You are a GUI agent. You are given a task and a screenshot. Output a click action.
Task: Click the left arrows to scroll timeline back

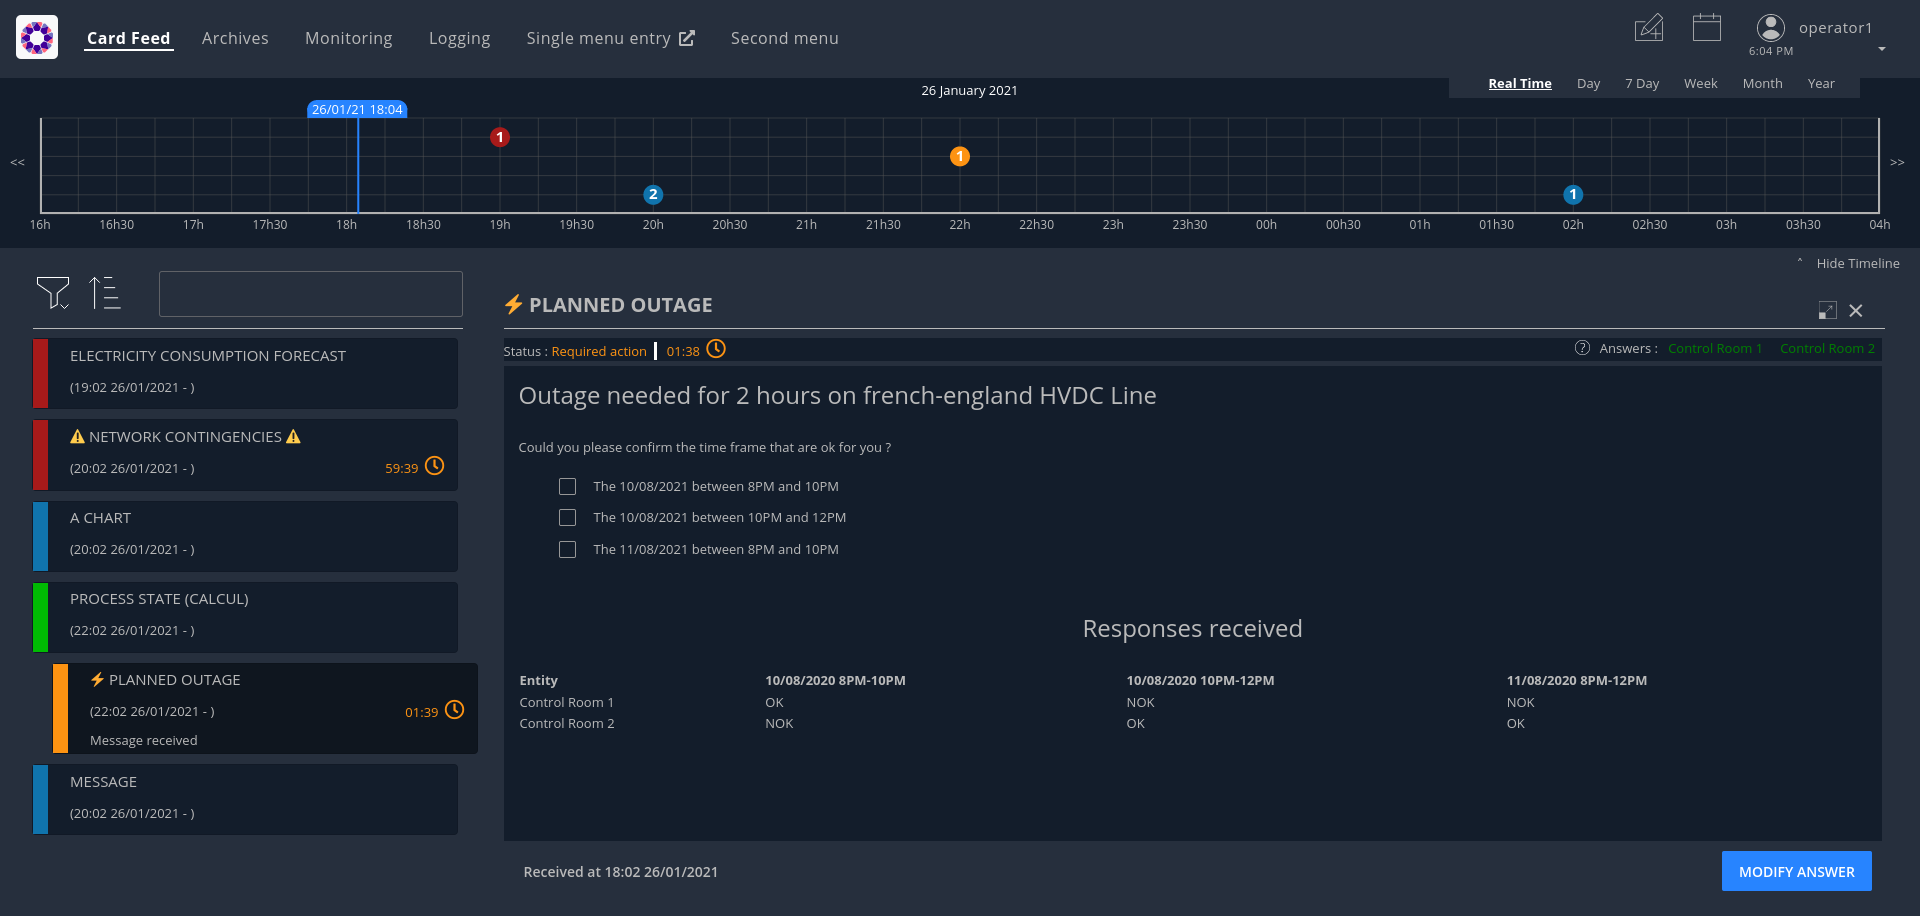(16, 162)
